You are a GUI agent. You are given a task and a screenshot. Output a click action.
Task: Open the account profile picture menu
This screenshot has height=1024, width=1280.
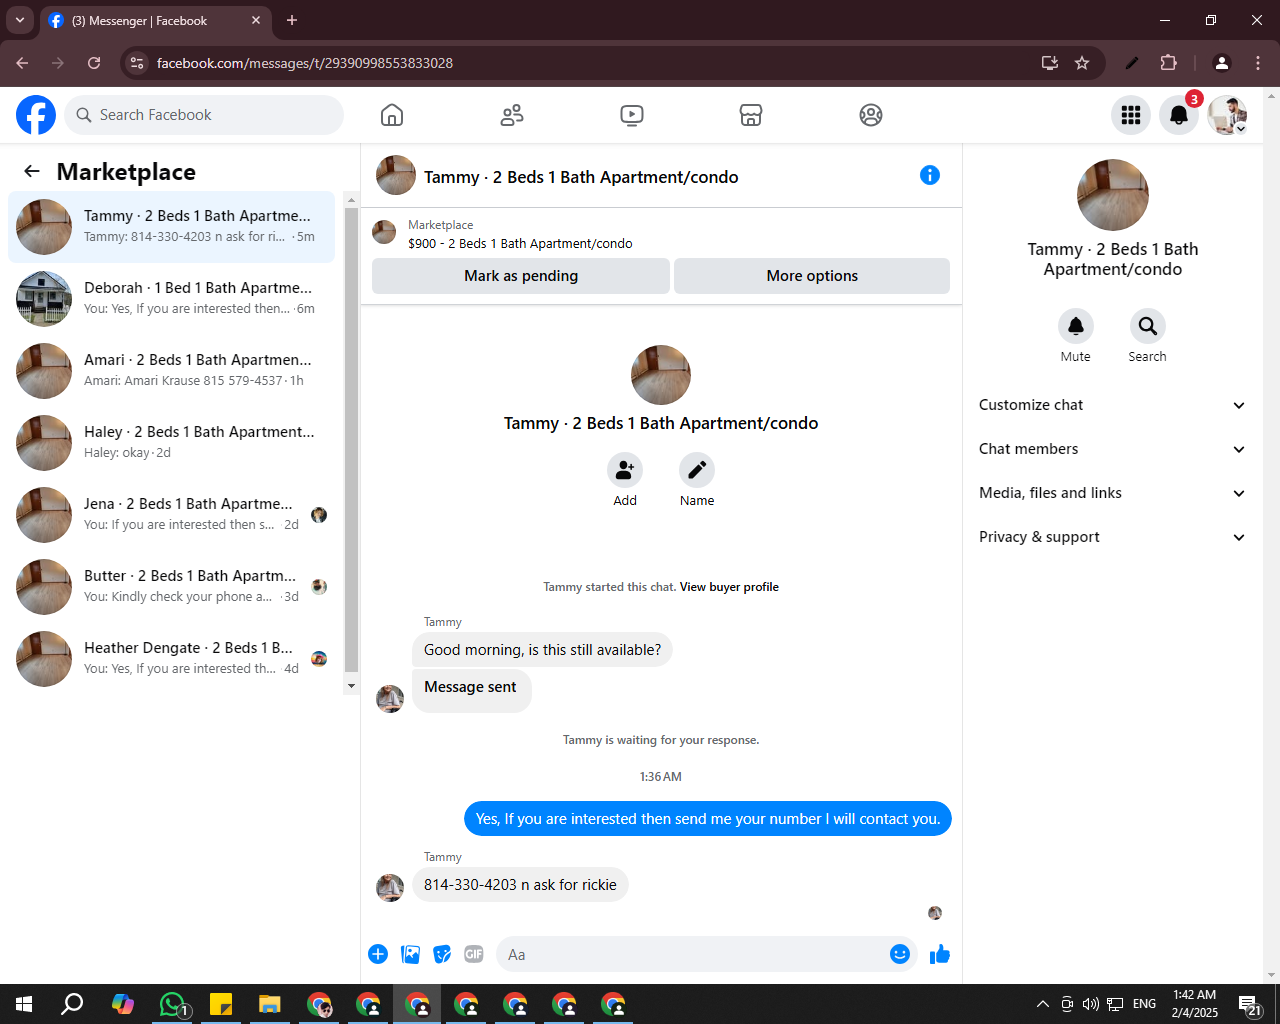1227,115
